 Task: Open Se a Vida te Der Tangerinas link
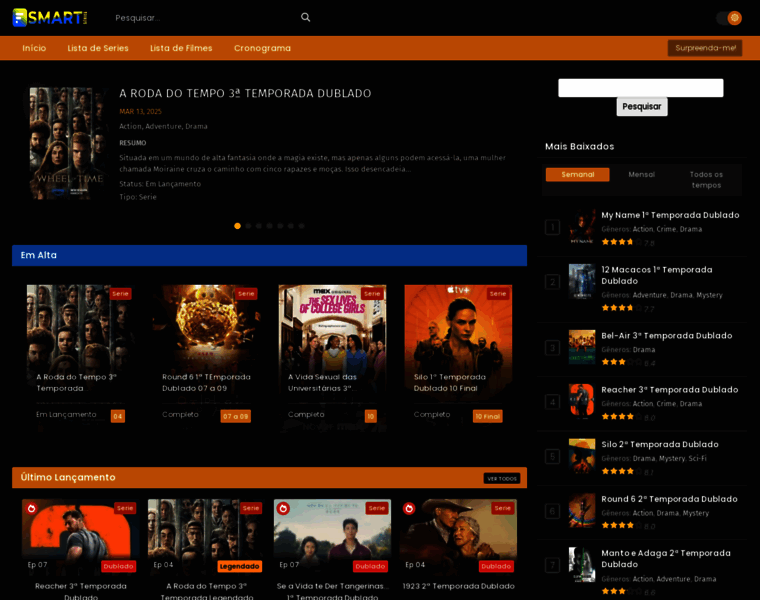tap(332, 591)
